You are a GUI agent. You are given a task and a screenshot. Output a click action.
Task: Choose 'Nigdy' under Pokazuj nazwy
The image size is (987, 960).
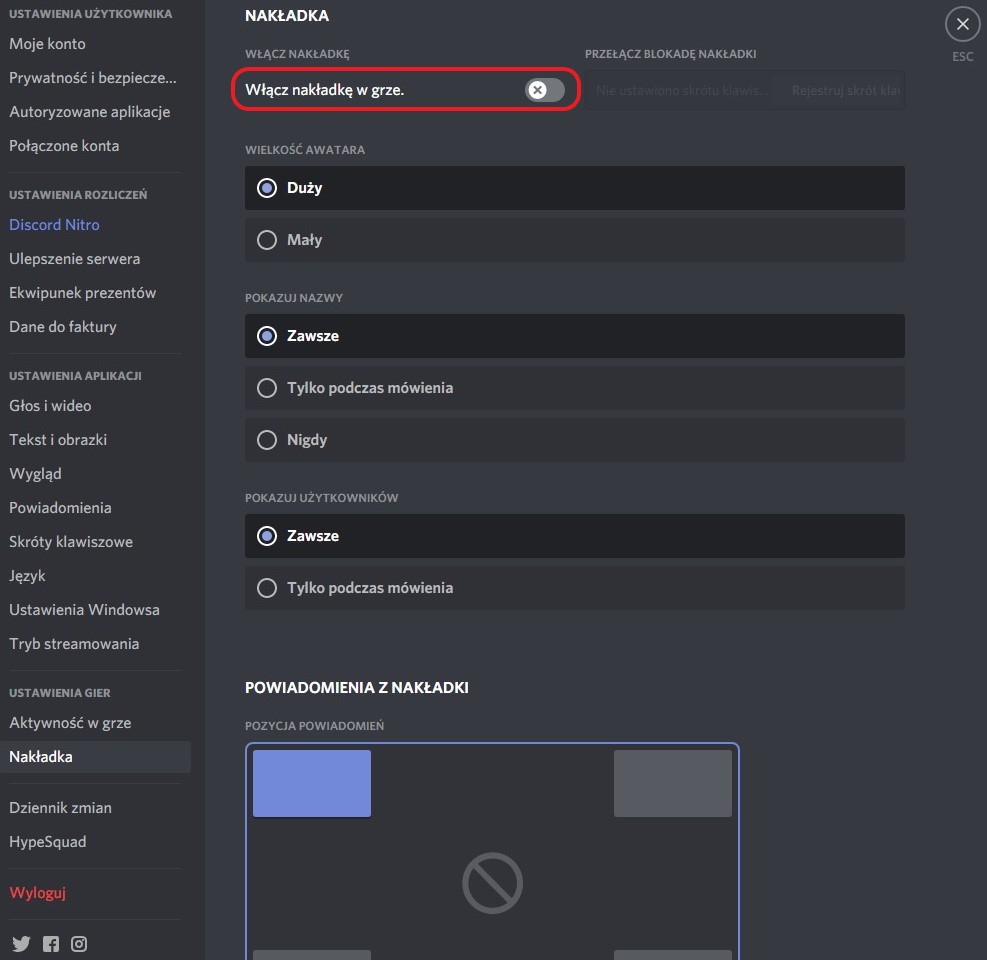pyautogui.click(x=574, y=439)
